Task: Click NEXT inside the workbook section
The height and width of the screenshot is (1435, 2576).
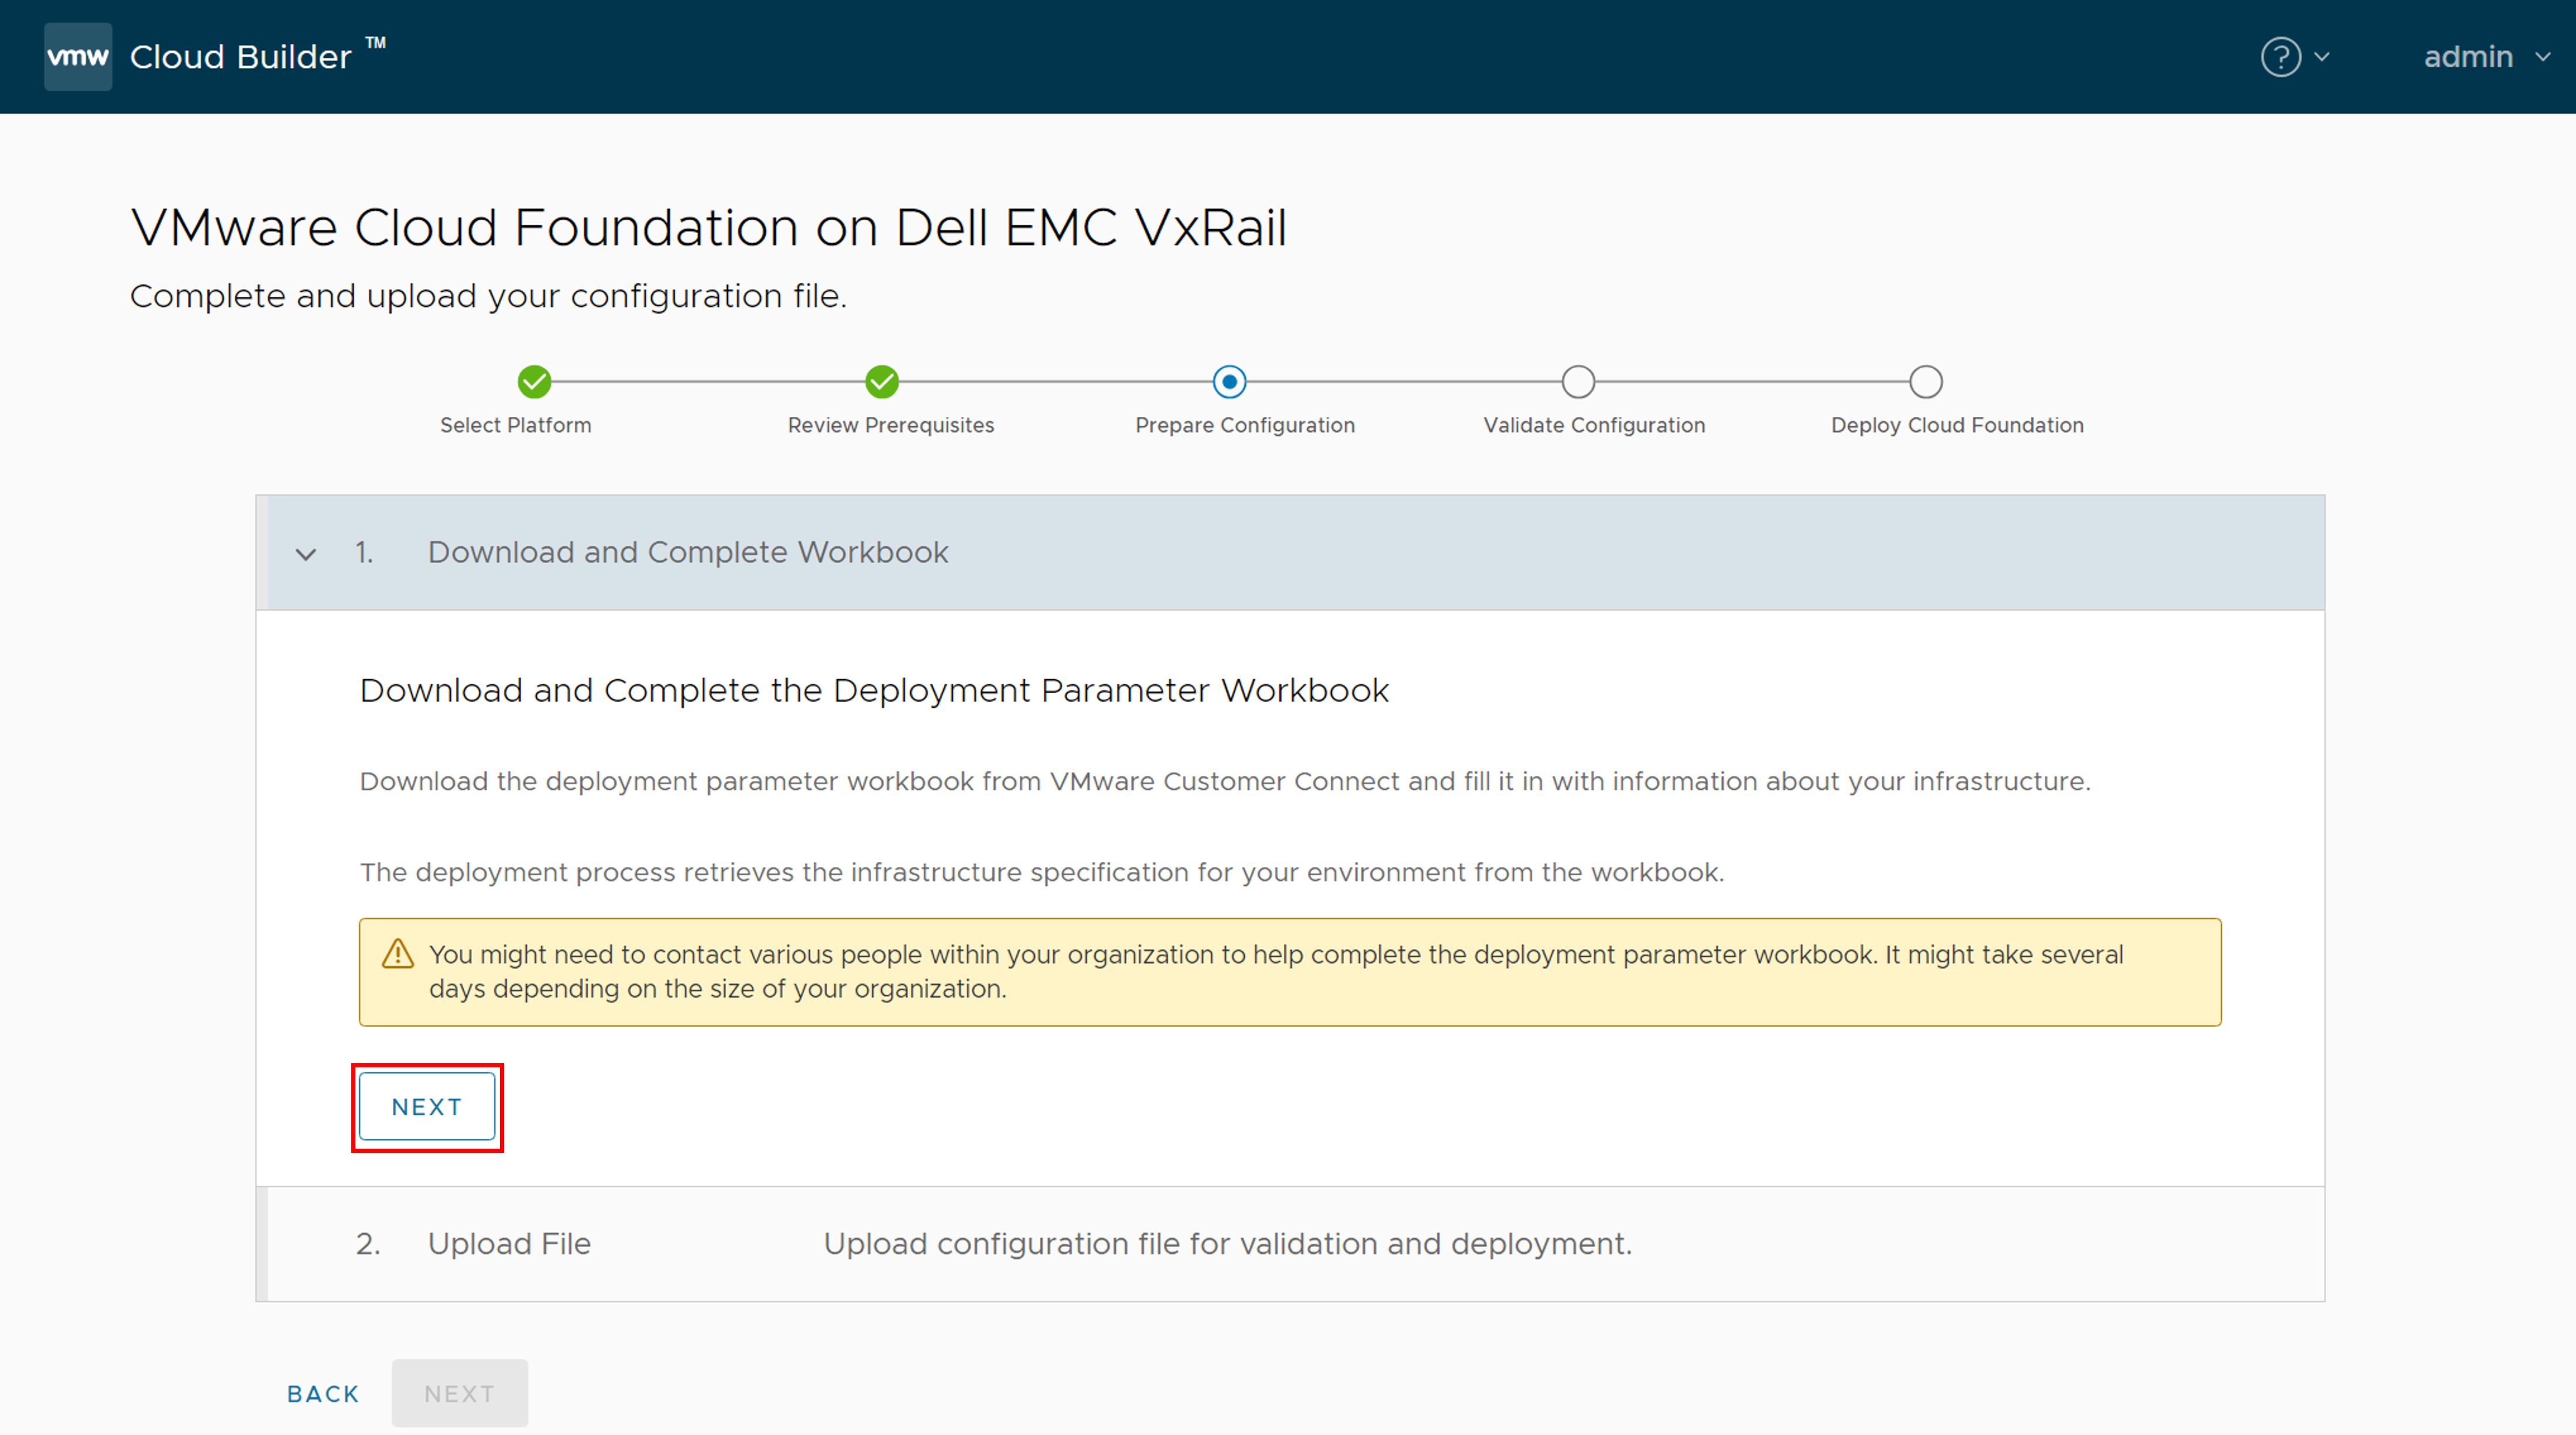Action: click(x=427, y=1107)
